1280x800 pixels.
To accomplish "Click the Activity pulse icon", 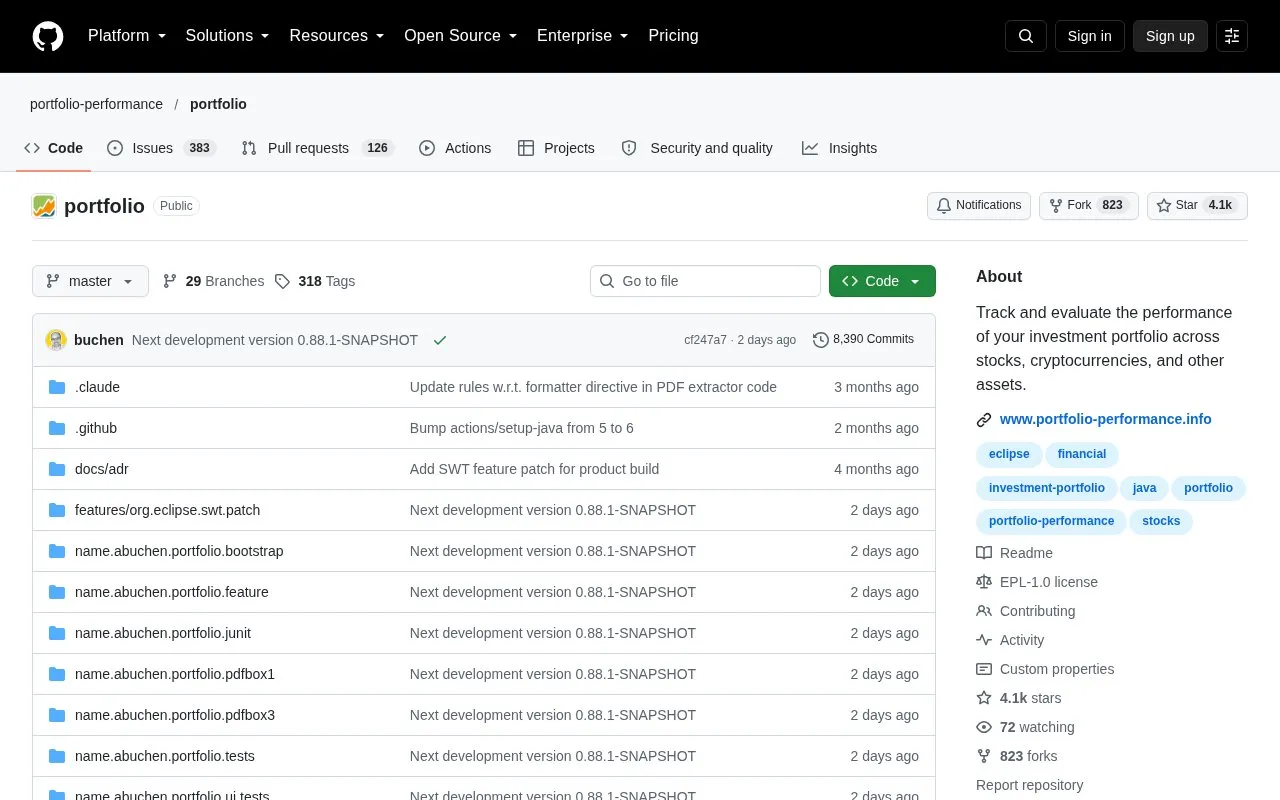I will [x=984, y=640].
